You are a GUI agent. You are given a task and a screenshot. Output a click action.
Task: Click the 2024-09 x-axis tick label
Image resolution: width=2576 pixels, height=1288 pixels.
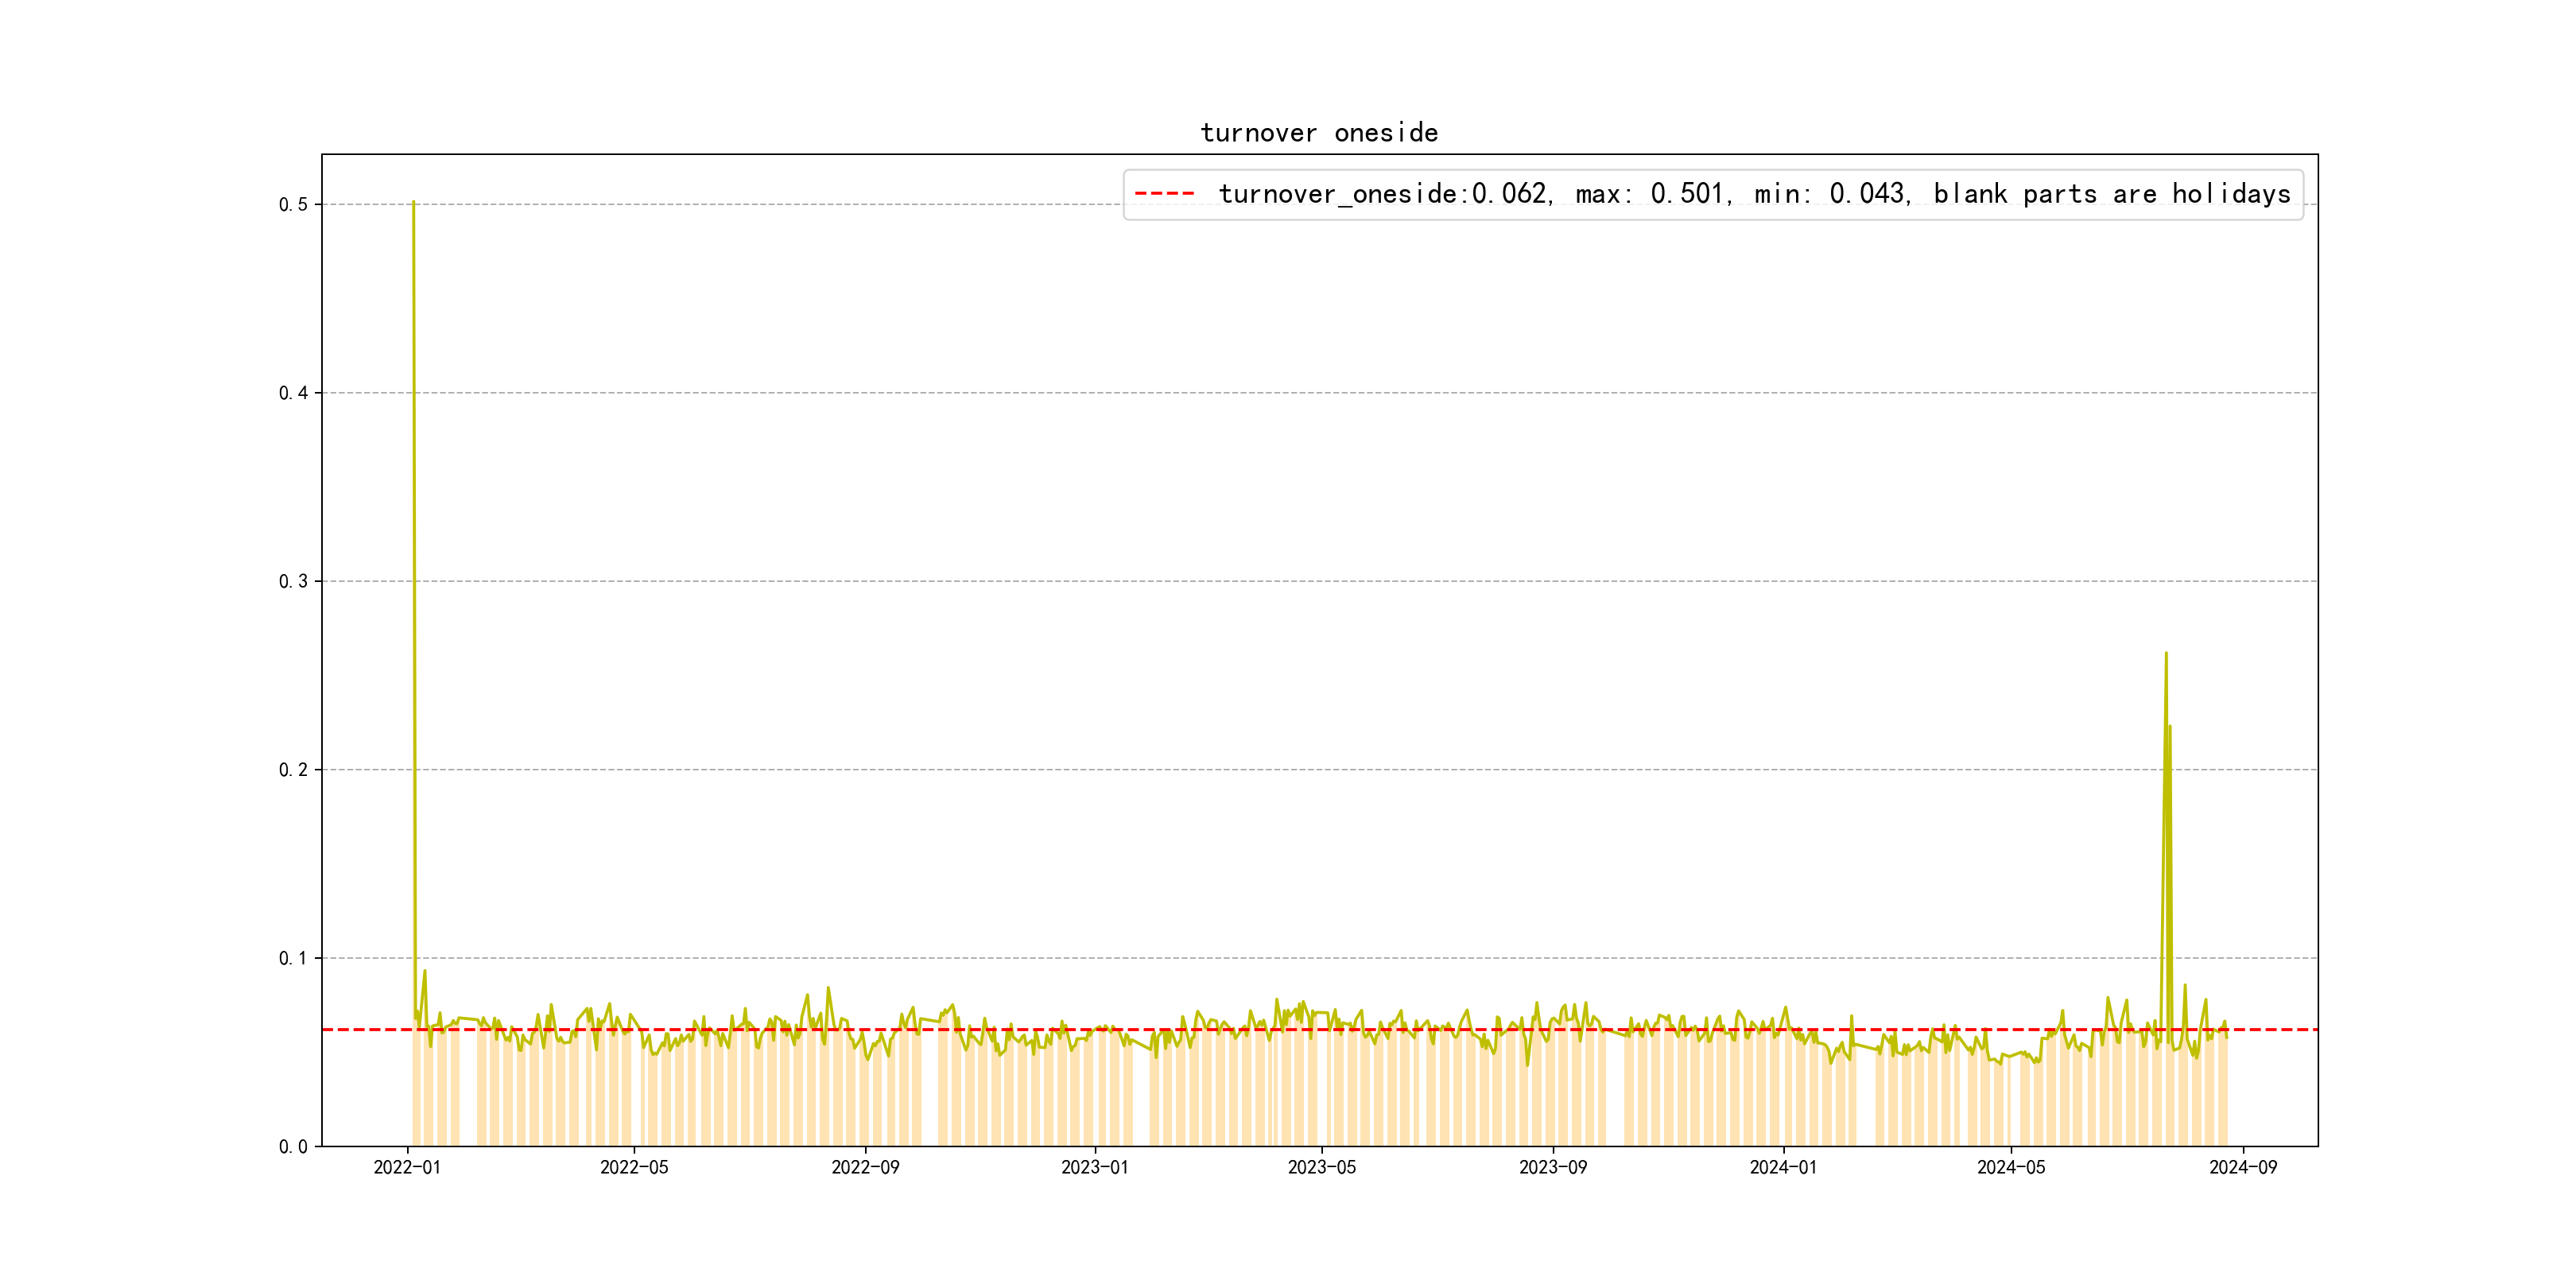pos(2243,1168)
